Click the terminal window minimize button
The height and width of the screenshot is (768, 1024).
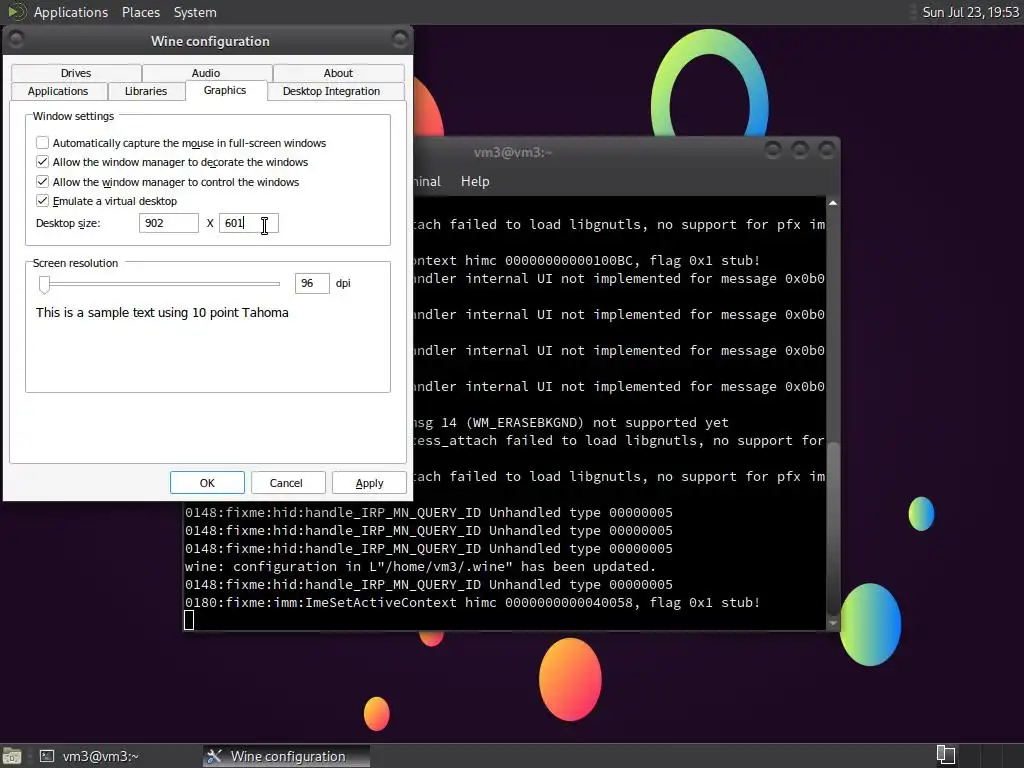[773, 150]
